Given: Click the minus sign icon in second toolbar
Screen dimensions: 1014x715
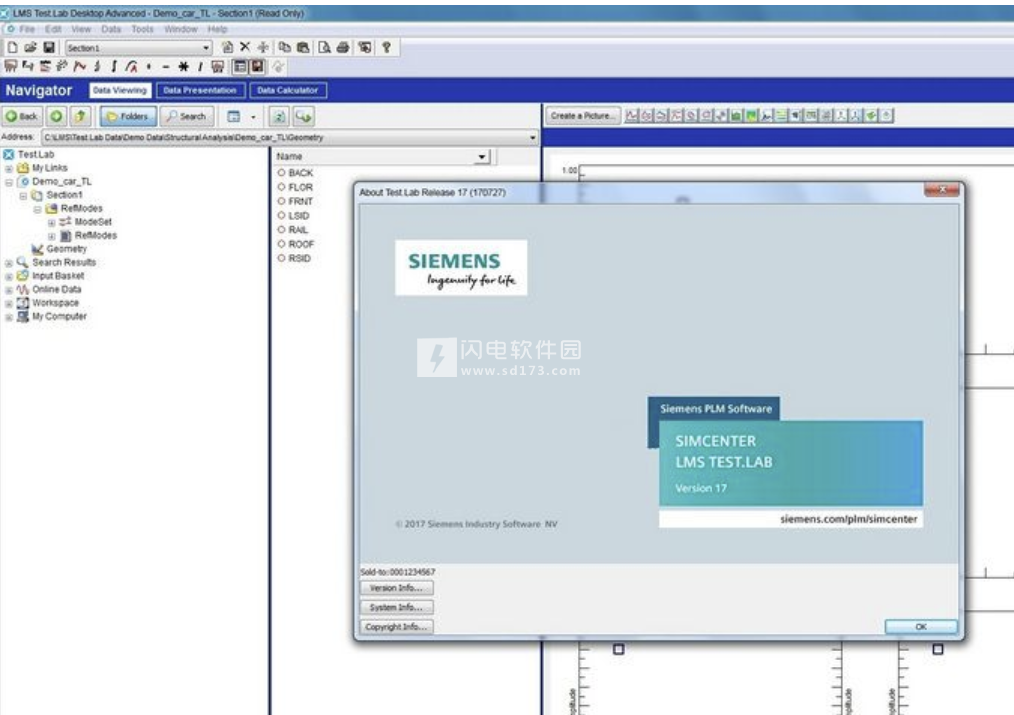Looking at the screenshot, I should point(166,67).
